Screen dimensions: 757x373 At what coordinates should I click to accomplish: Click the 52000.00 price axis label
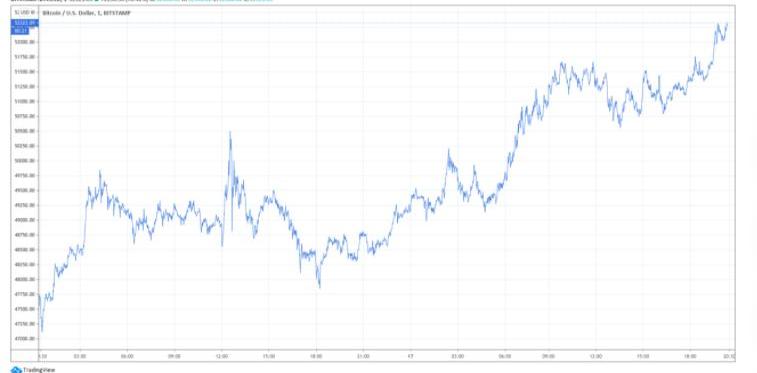(24, 42)
